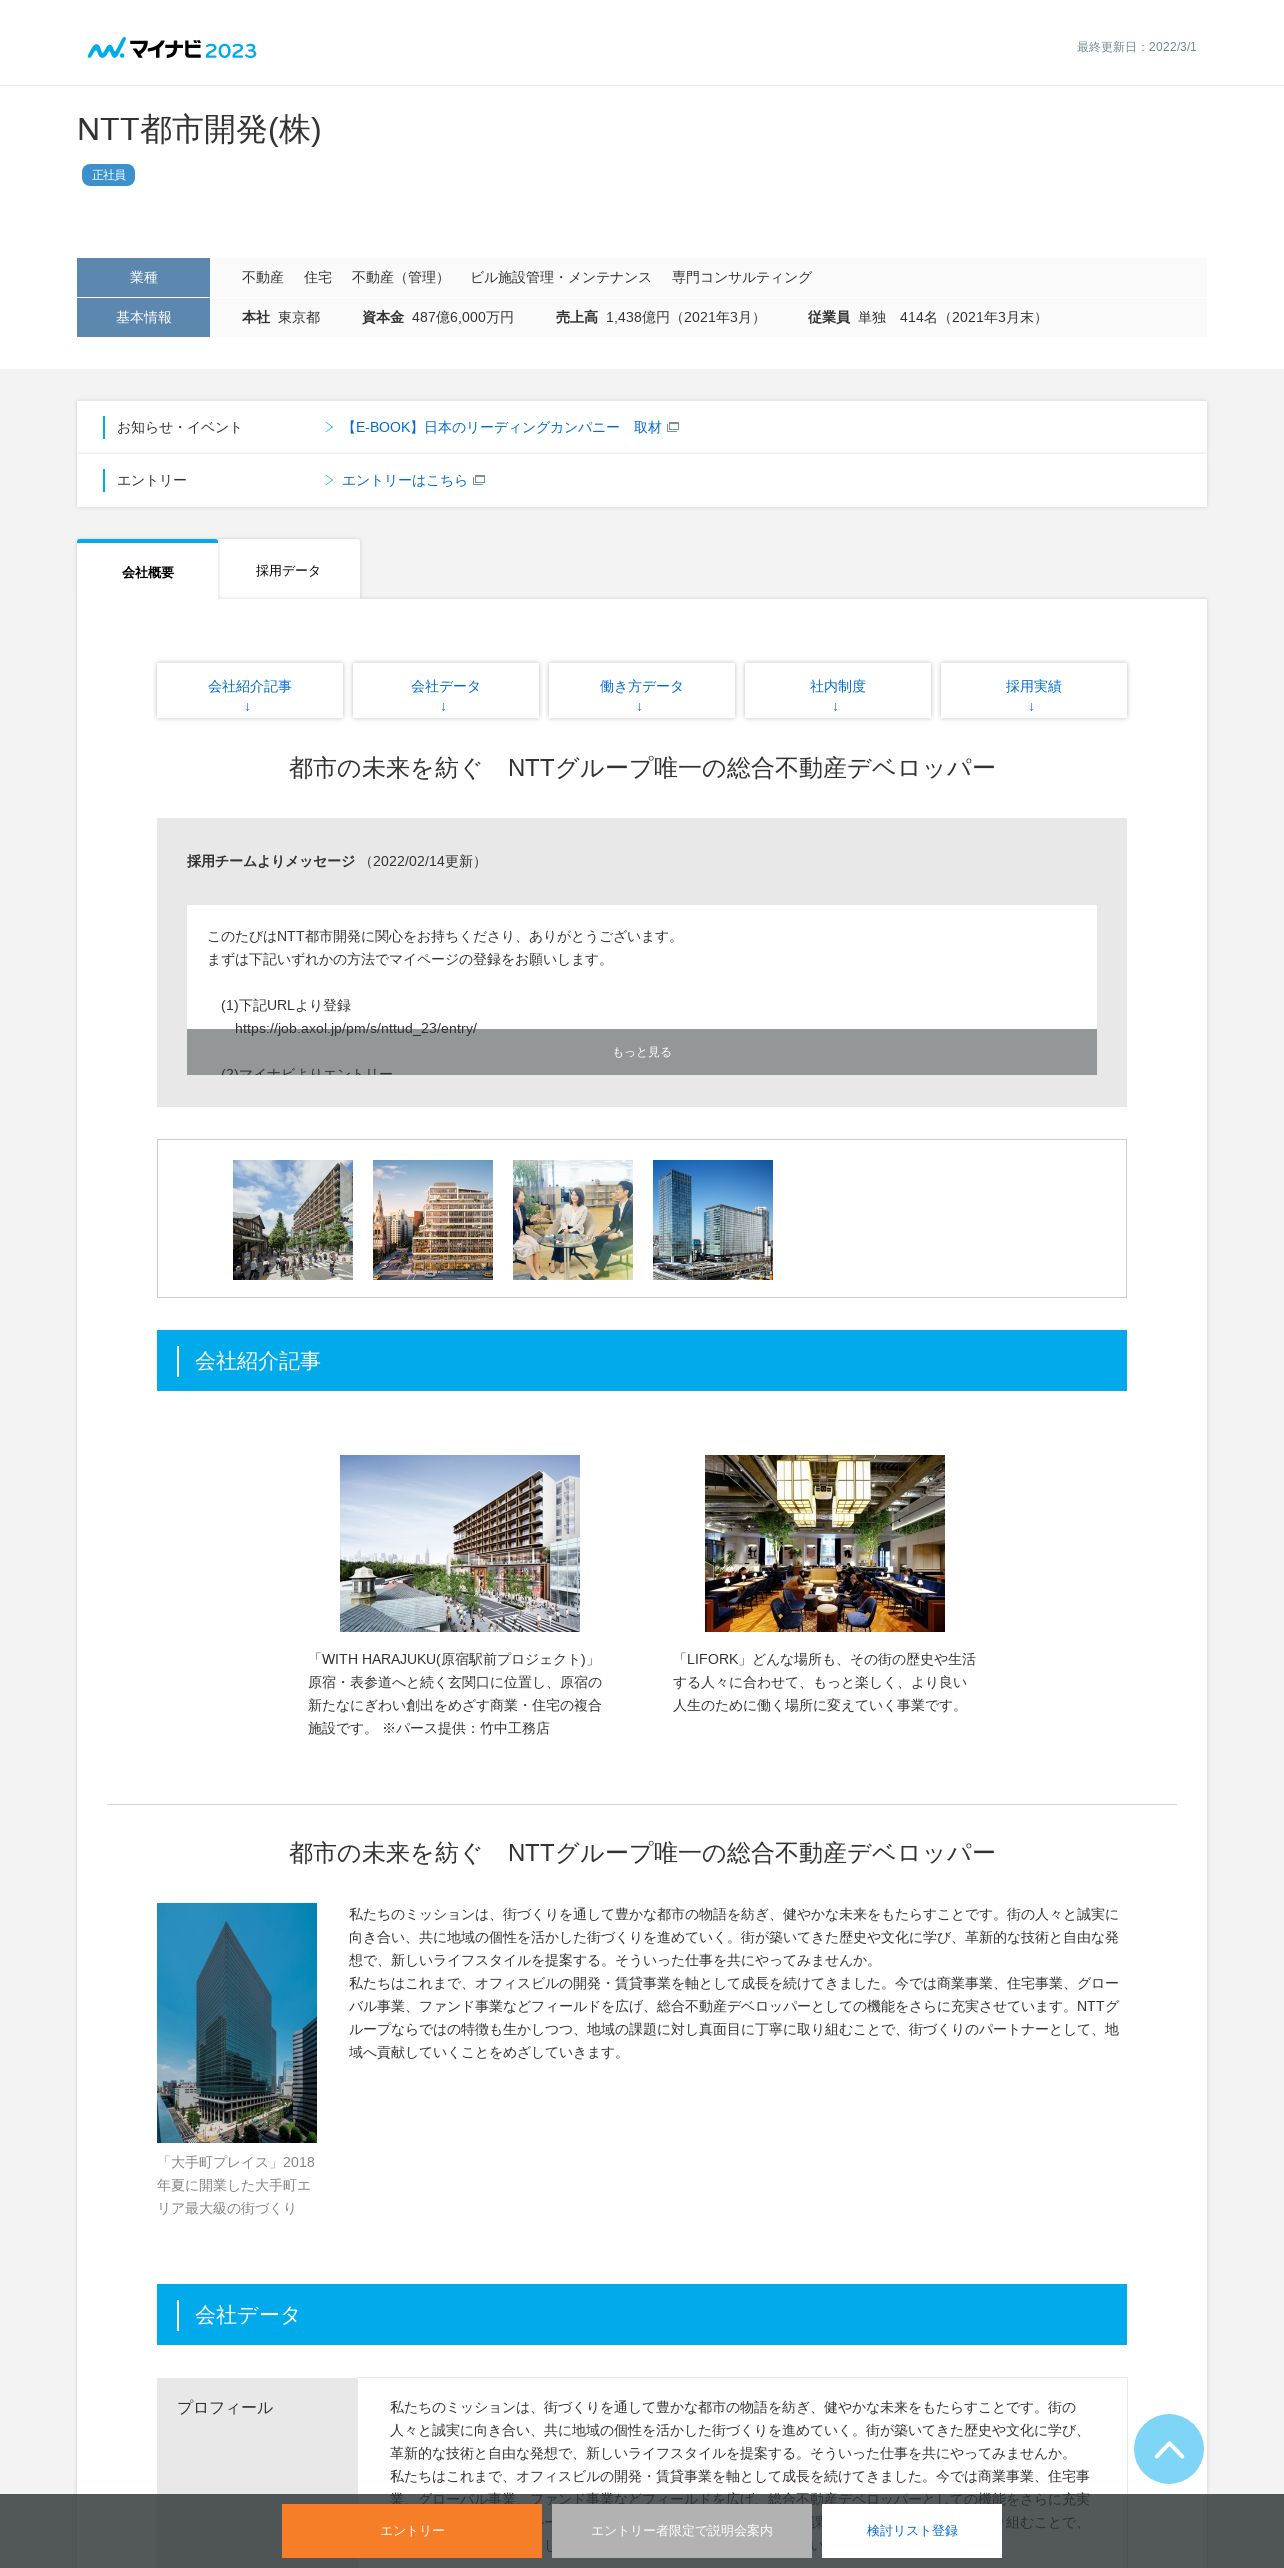The height and width of the screenshot is (2568, 1284).
Task: Click the 業種 label cell
Action: 143,277
